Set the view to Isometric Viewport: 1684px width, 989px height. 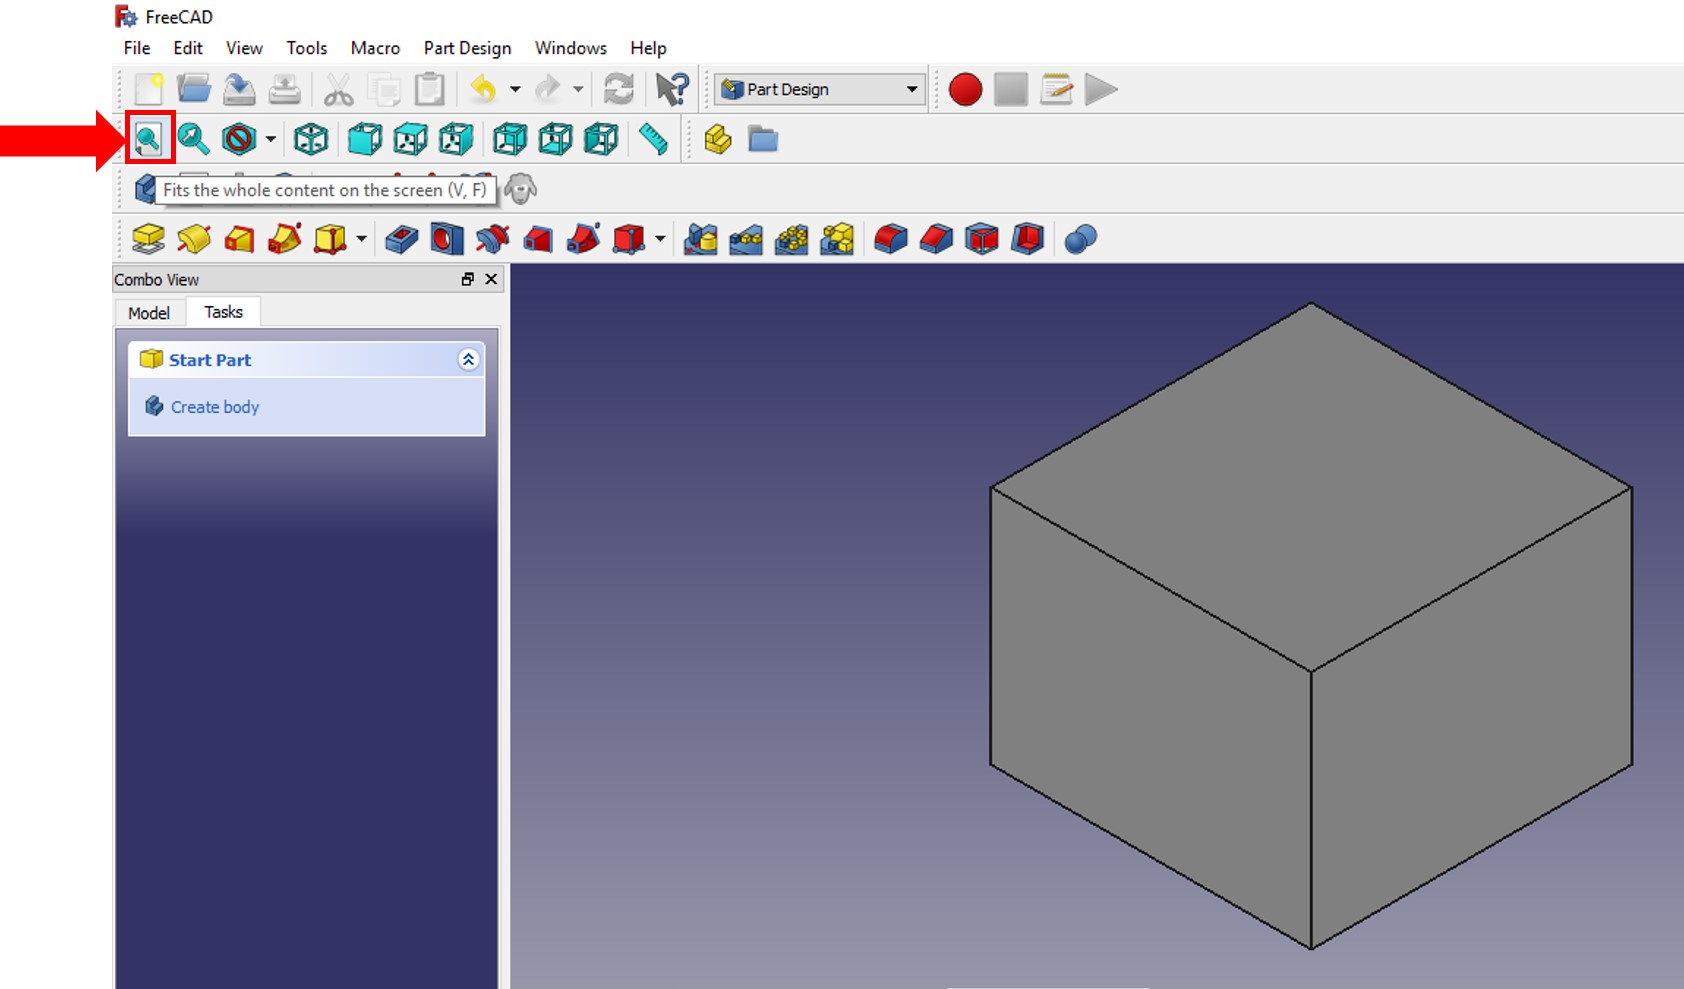click(311, 140)
